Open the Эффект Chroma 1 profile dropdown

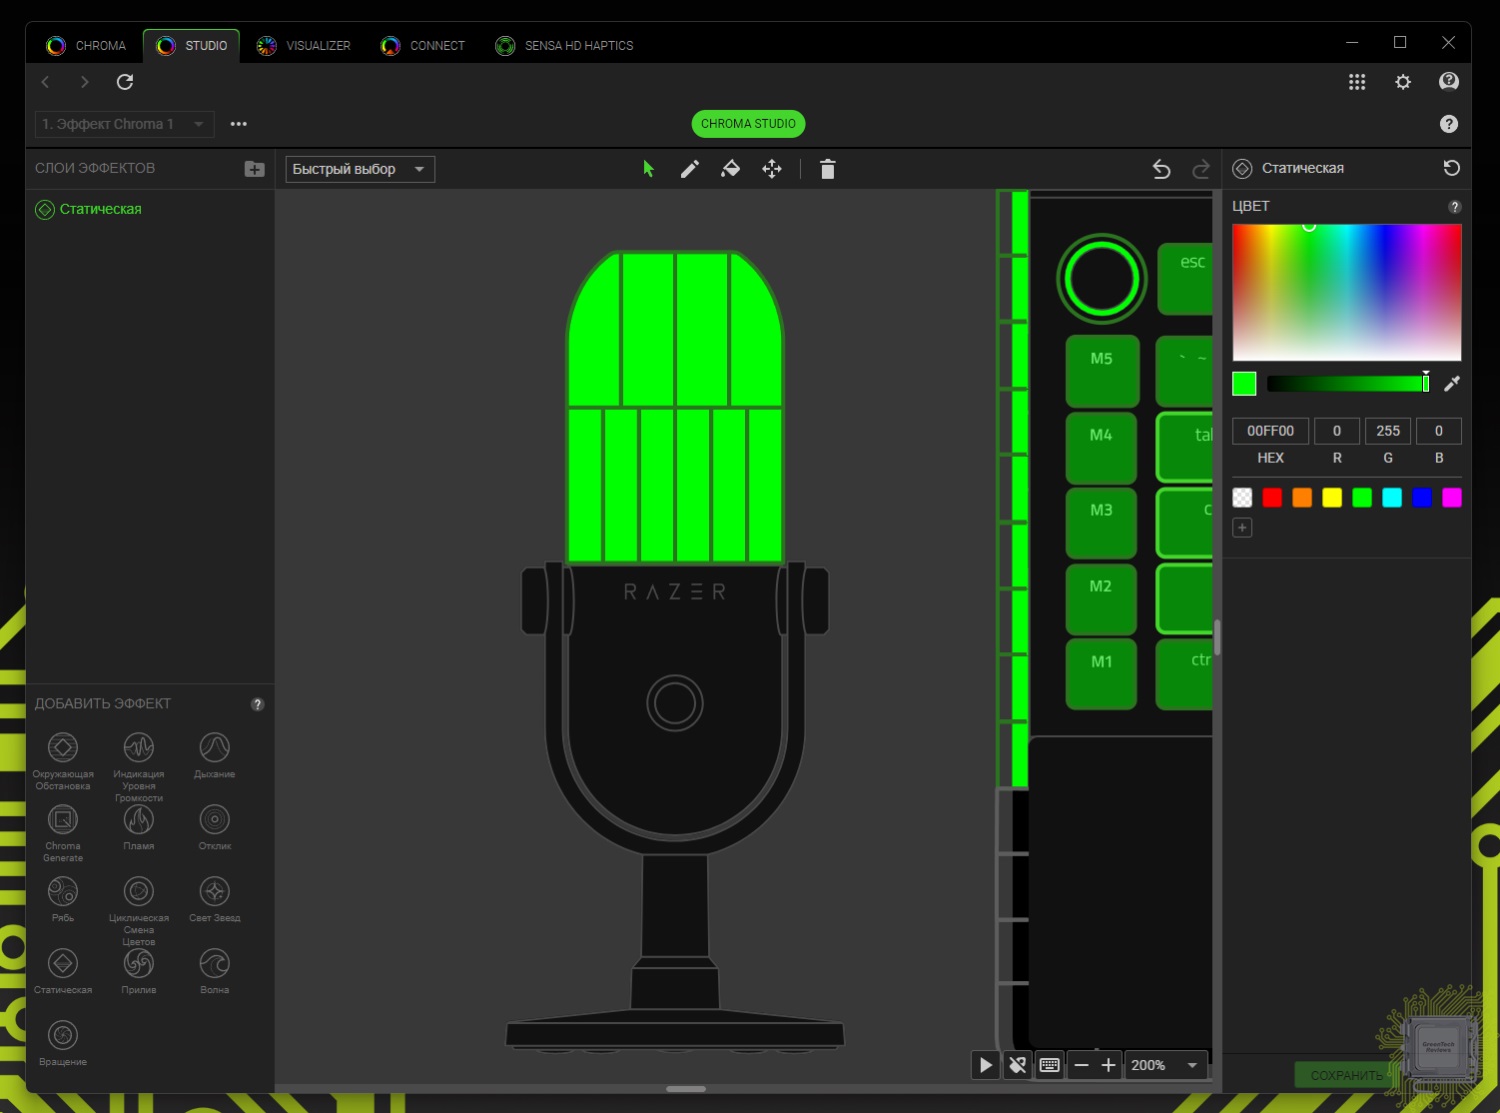tap(124, 124)
